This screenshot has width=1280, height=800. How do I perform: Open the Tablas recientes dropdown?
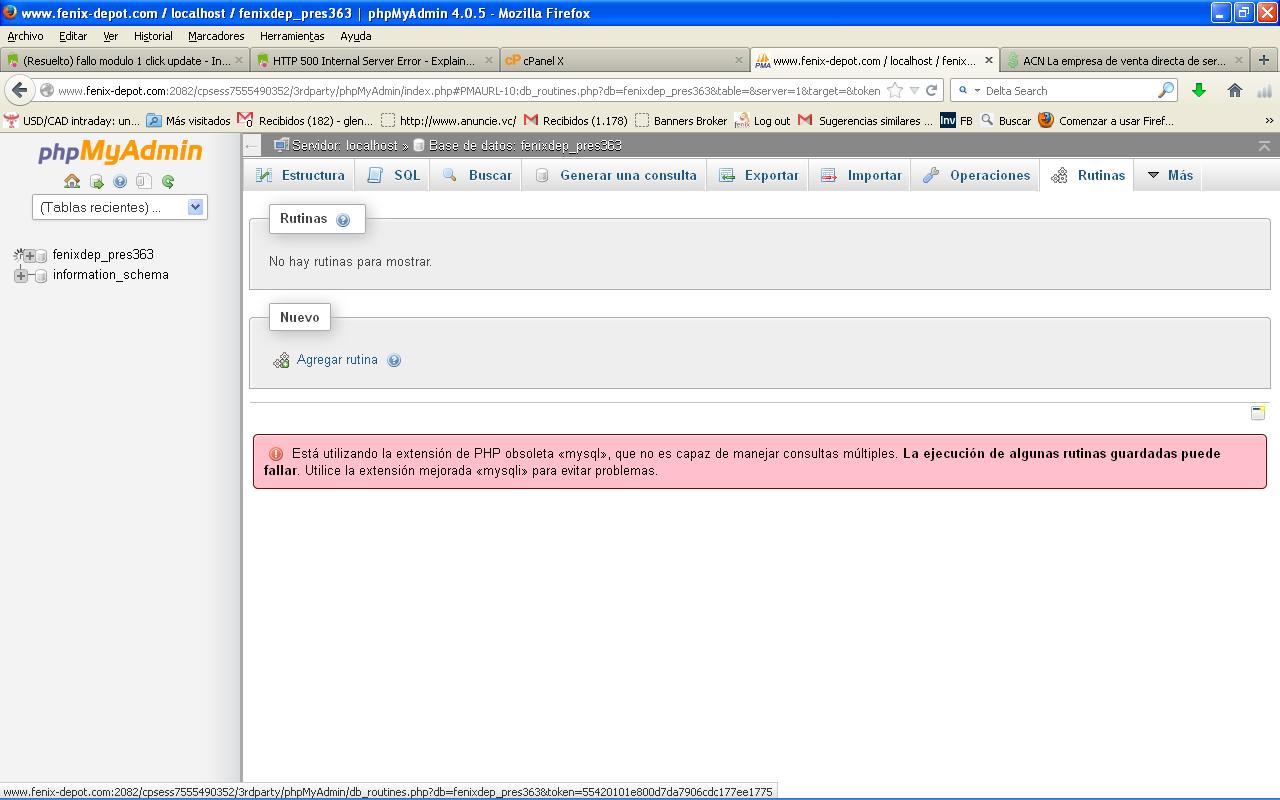coord(120,207)
